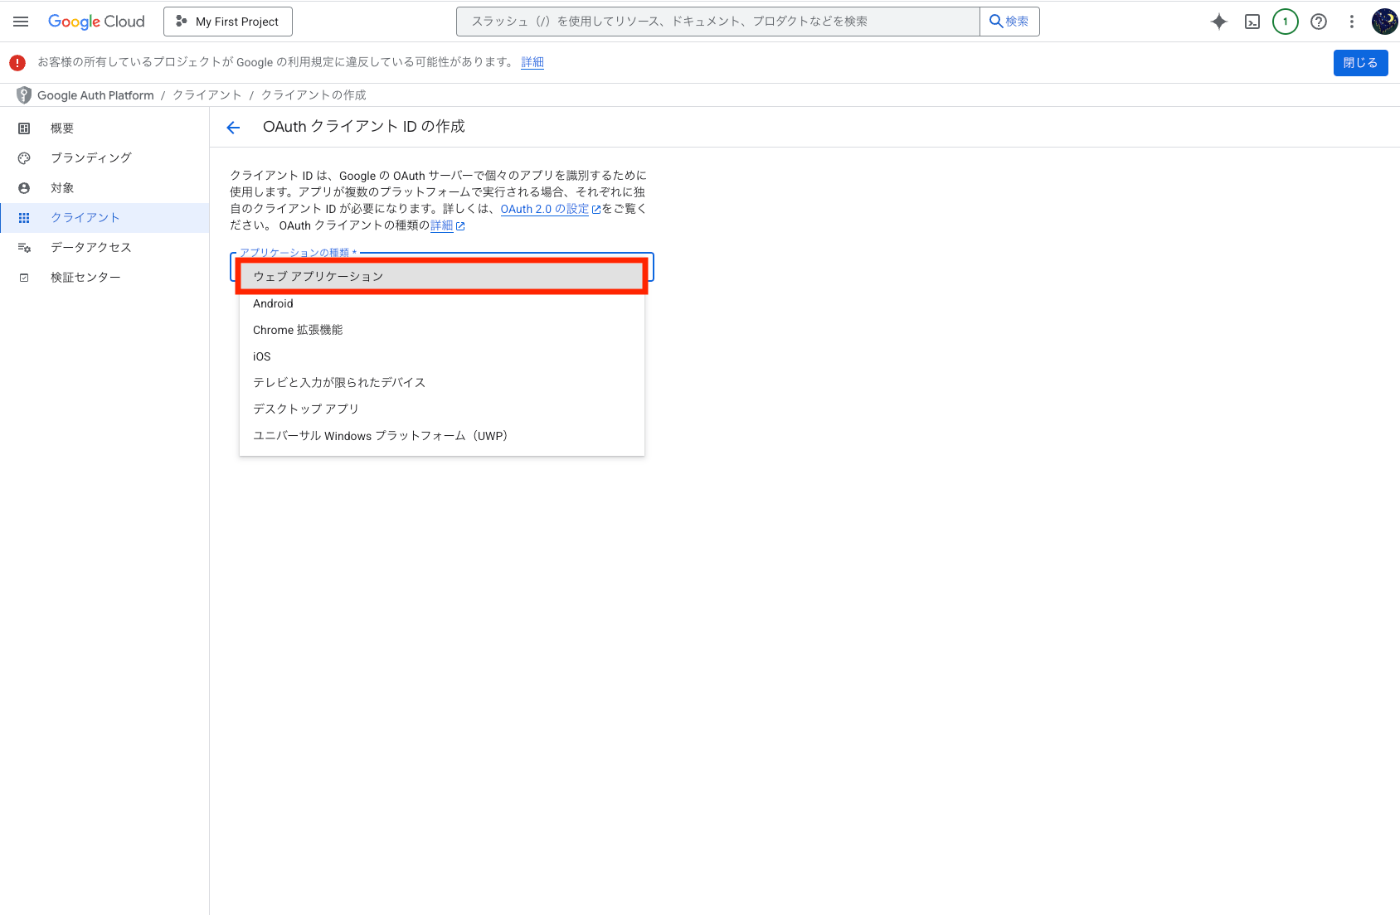Click the 概要 overview sidebar icon
Screen dimensions: 1400x915
(x=24, y=128)
